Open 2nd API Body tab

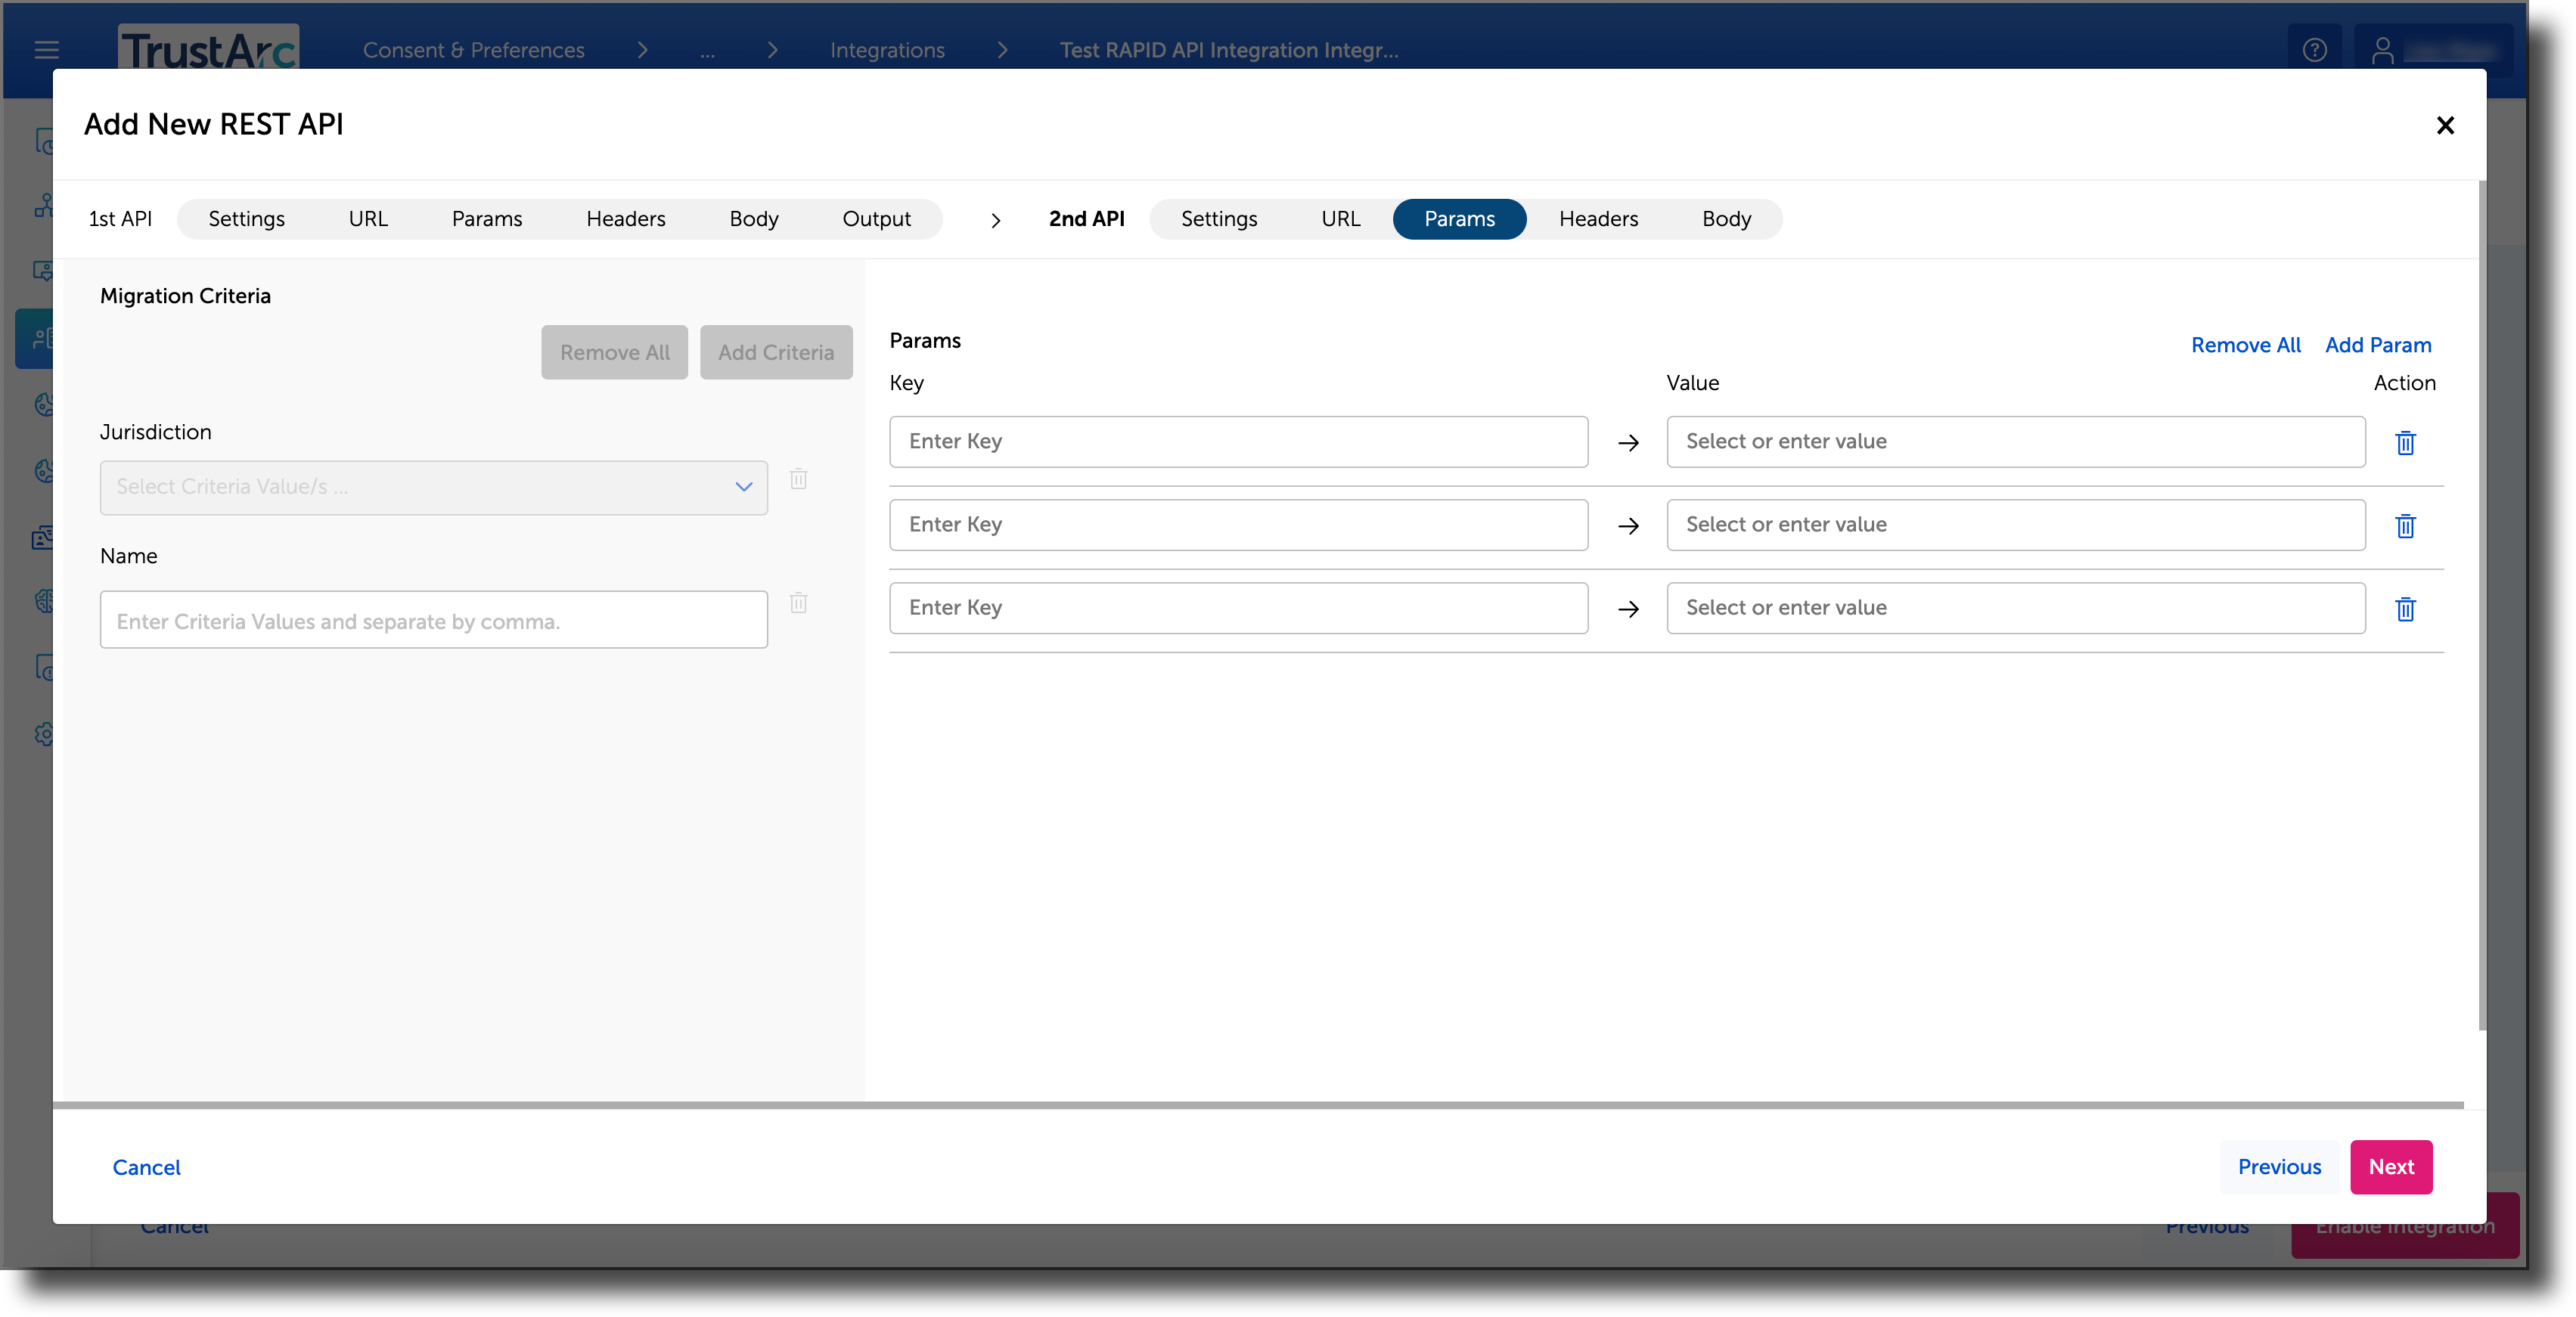point(1726,219)
